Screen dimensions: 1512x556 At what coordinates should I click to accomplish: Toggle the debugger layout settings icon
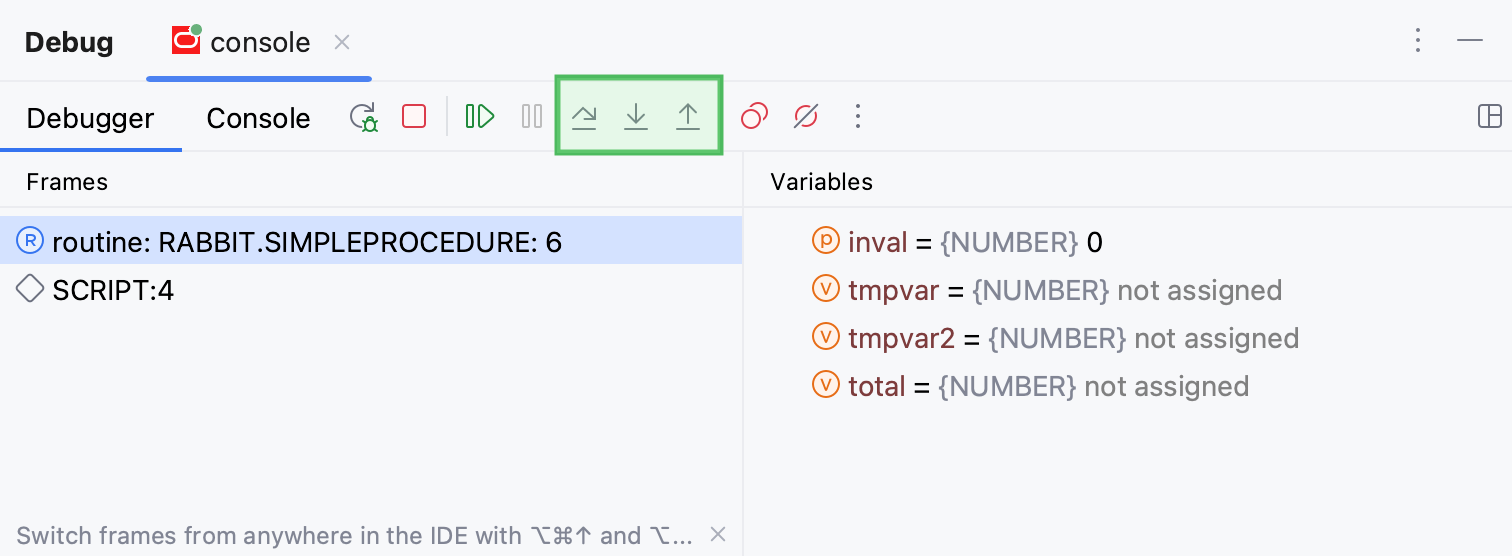pyautogui.click(x=1489, y=117)
